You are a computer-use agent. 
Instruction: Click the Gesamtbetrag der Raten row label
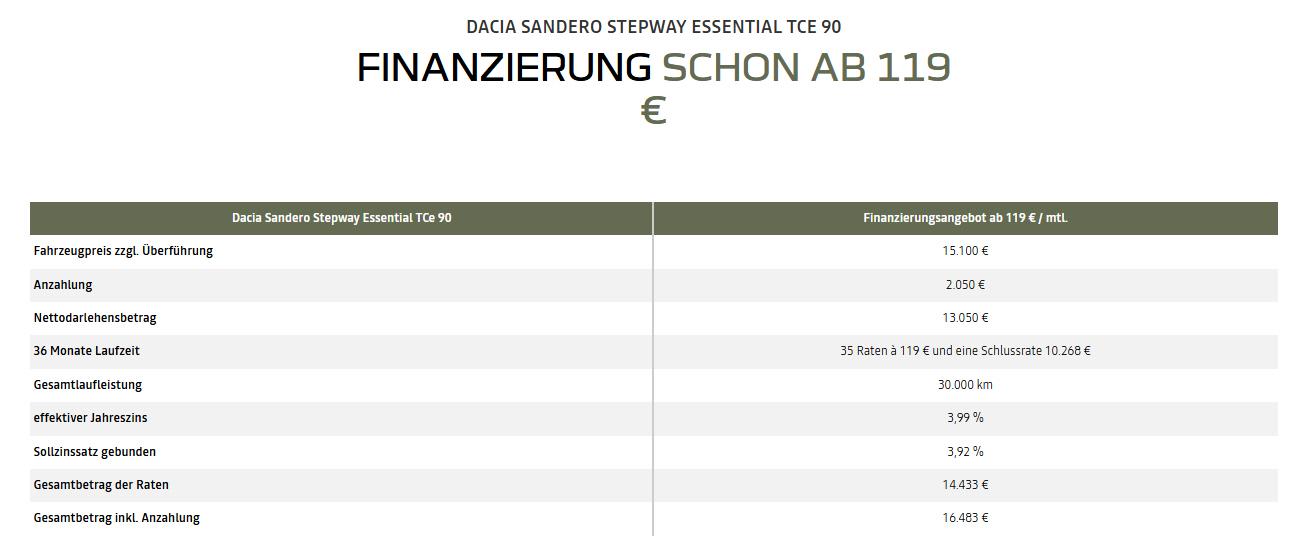tap(101, 484)
